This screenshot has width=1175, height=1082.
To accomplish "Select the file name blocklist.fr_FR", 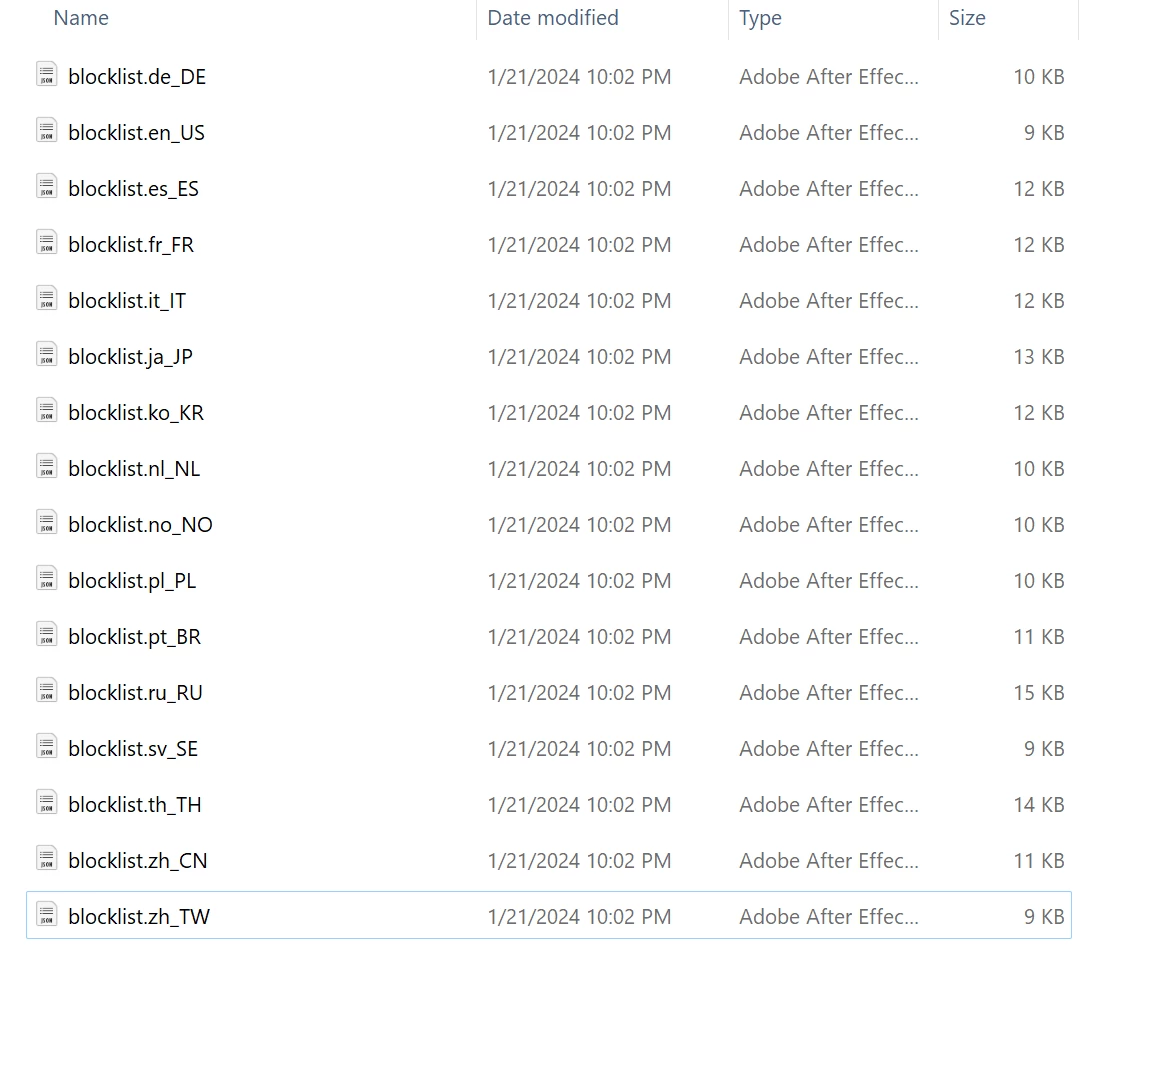I will (x=131, y=245).
